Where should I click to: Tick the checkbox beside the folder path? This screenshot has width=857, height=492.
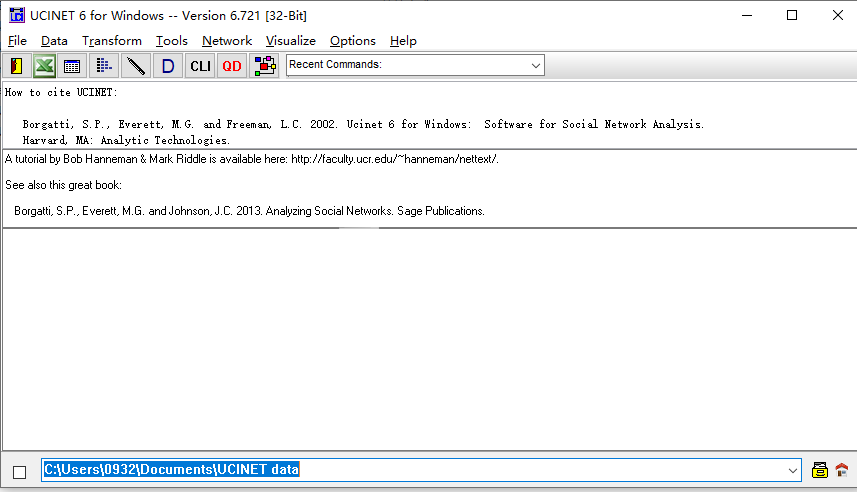tap(20, 472)
